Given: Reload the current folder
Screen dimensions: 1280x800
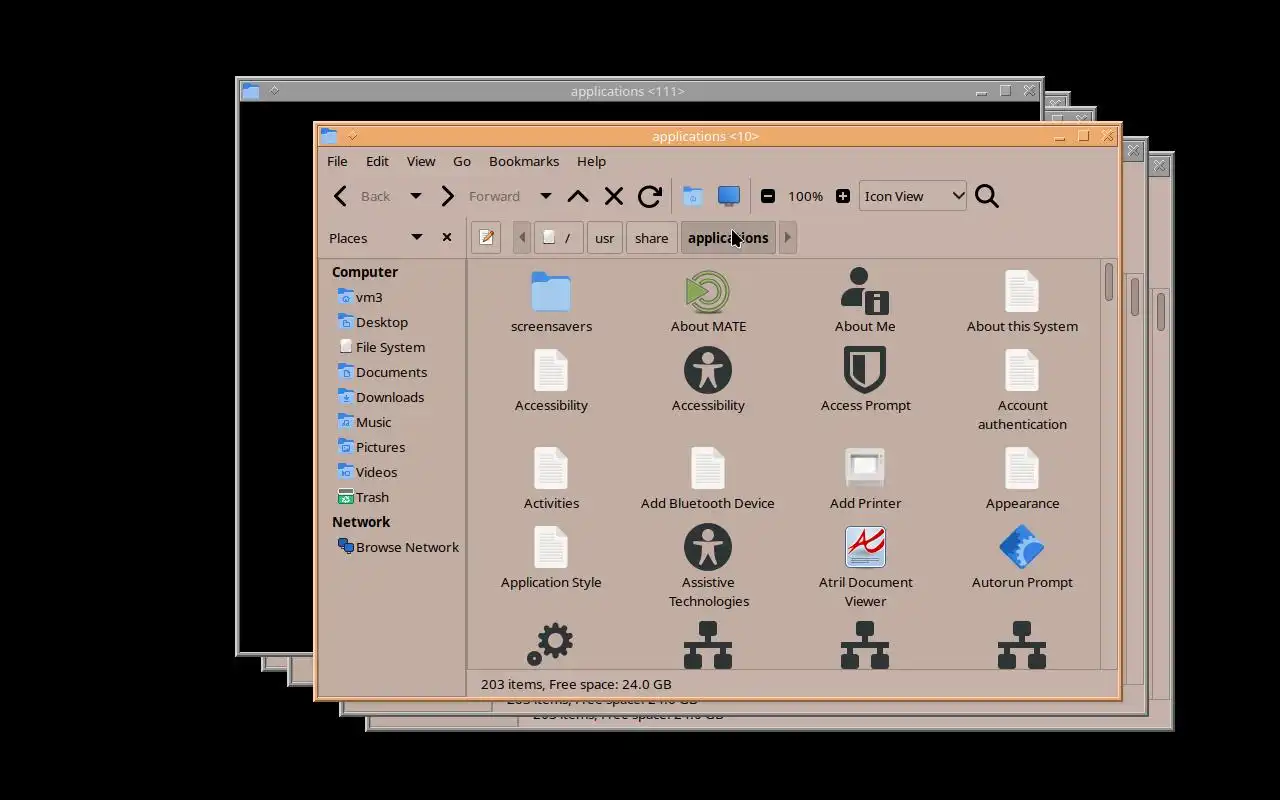Looking at the screenshot, I should click(650, 196).
